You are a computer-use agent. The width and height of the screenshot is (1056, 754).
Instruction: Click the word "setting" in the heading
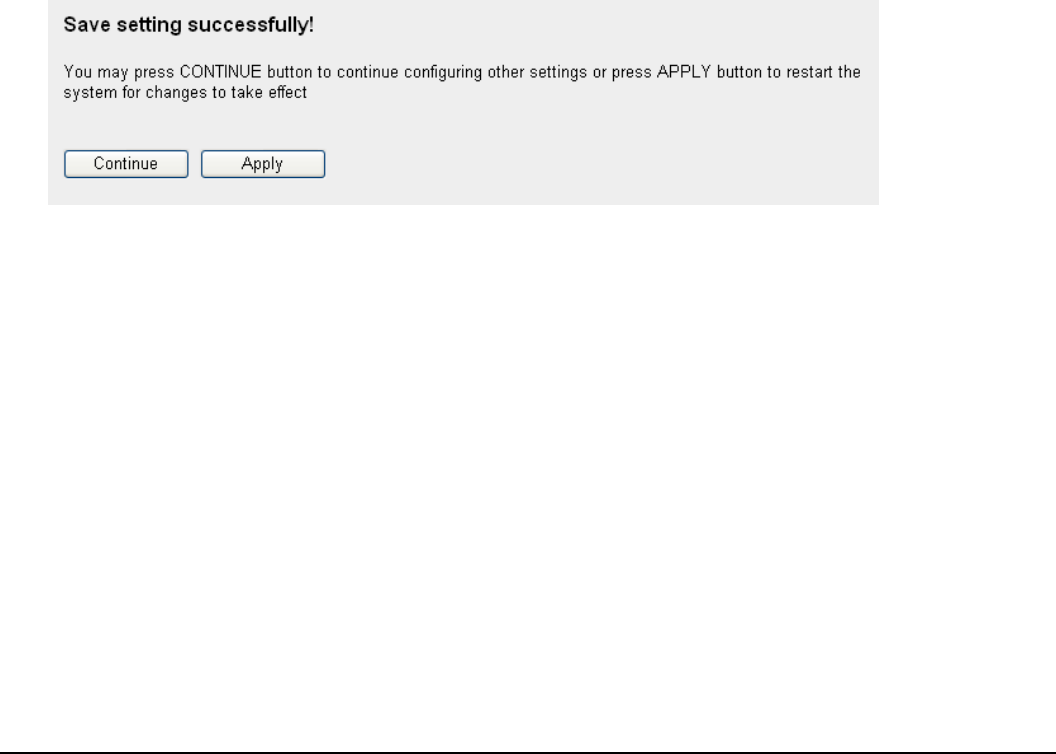click(149, 25)
